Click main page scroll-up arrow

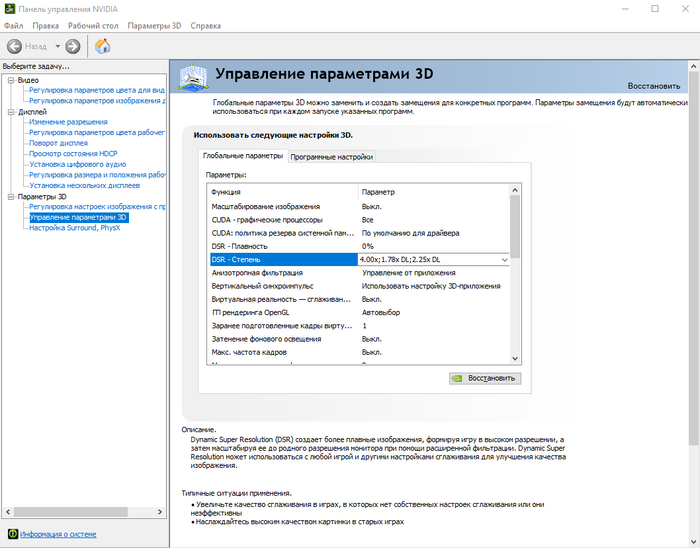pos(693,66)
